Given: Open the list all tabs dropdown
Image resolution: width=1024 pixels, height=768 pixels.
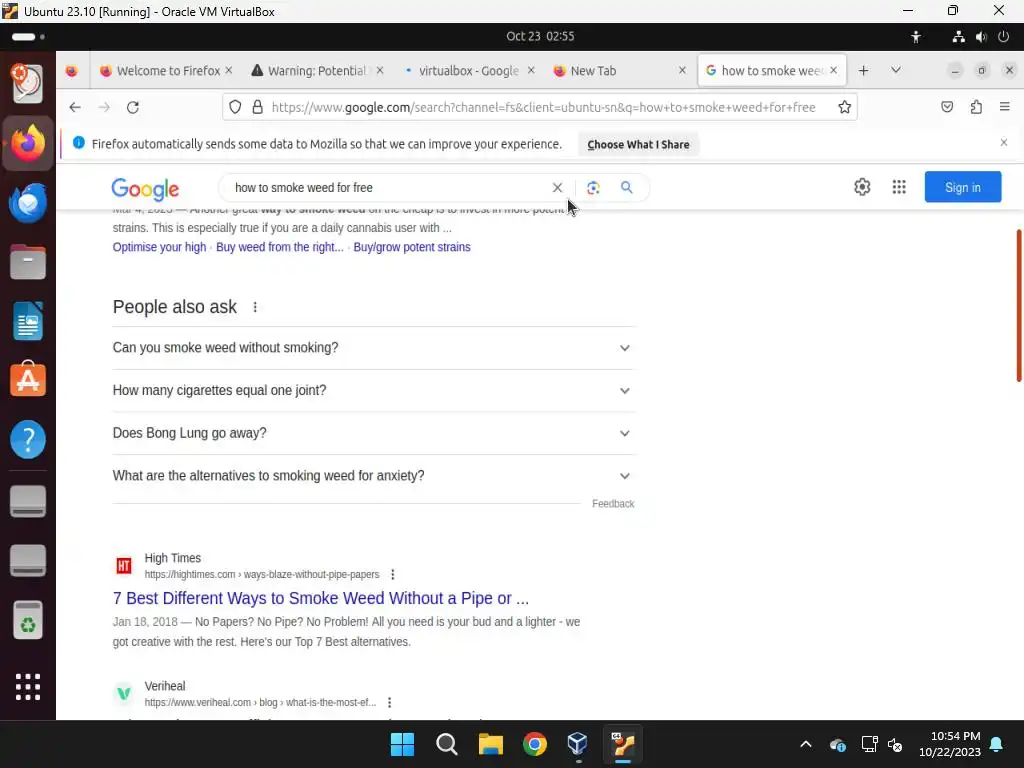Looking at the screenshot, I should tap(896, 71).
